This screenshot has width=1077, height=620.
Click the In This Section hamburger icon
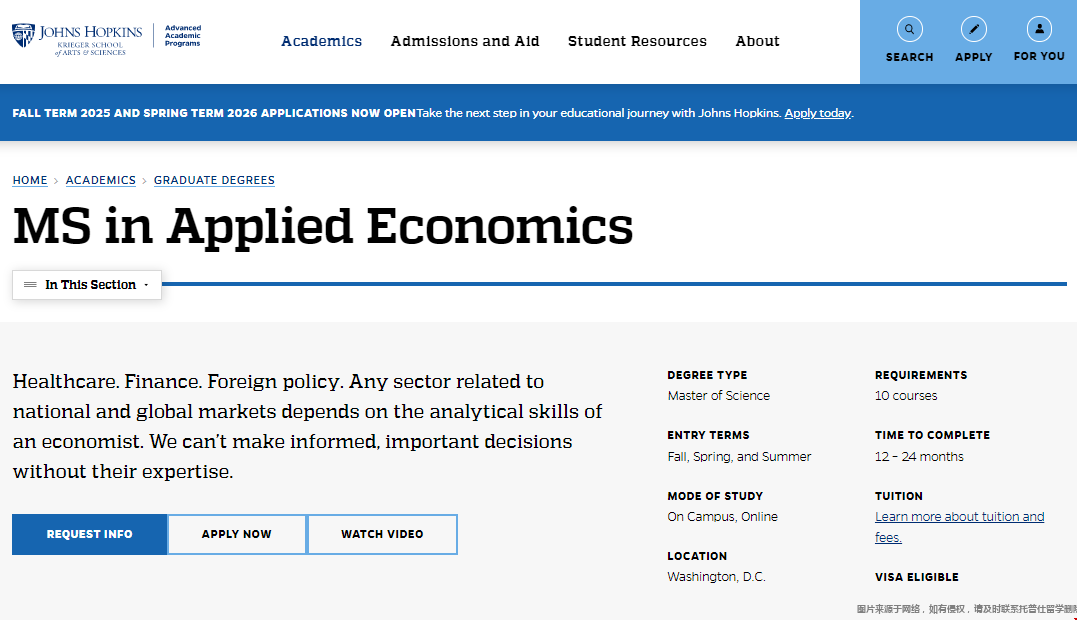pyautogui.click(x=30, y=285)
